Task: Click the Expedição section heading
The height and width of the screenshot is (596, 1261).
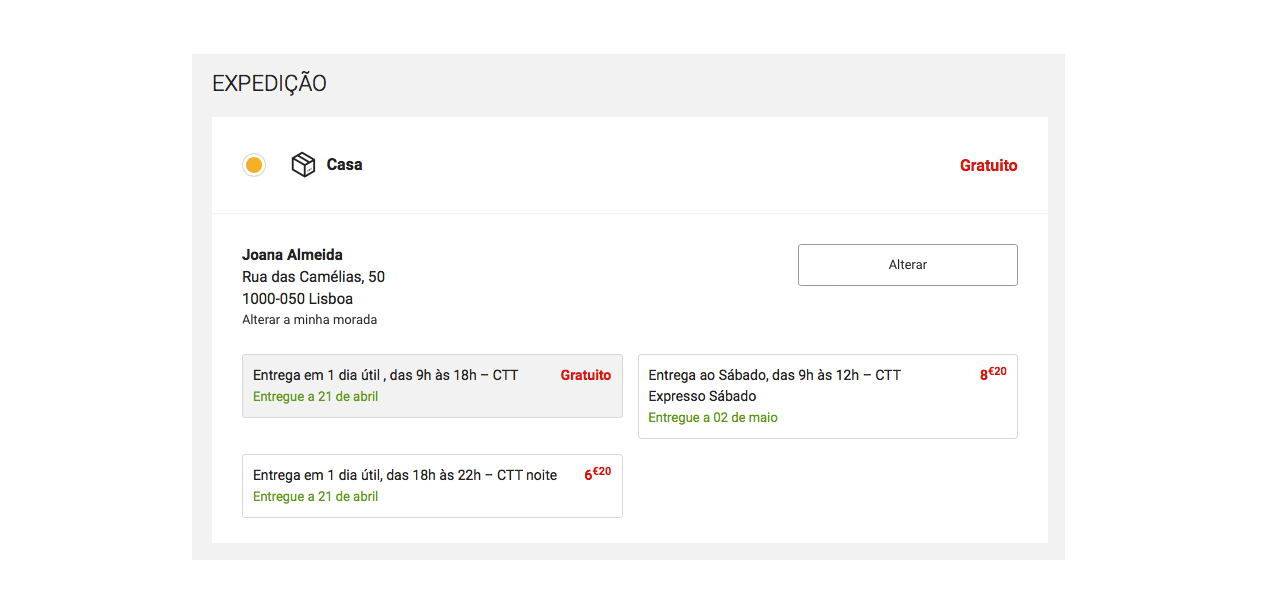Action: [269, 84]
